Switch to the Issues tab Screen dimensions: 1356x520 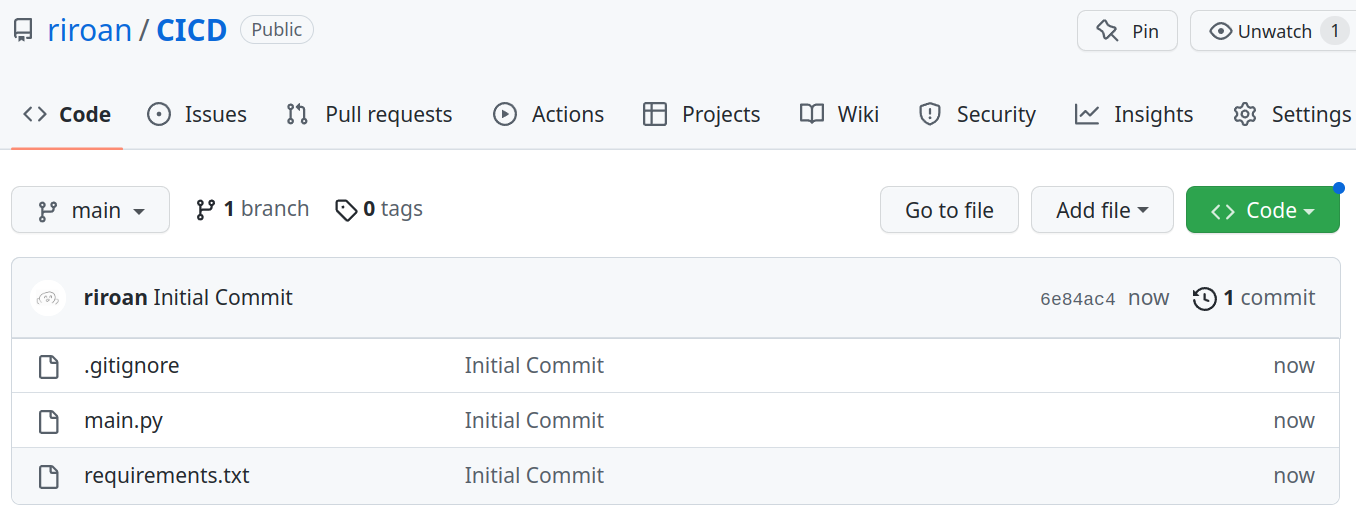click(x=197, y=115)
